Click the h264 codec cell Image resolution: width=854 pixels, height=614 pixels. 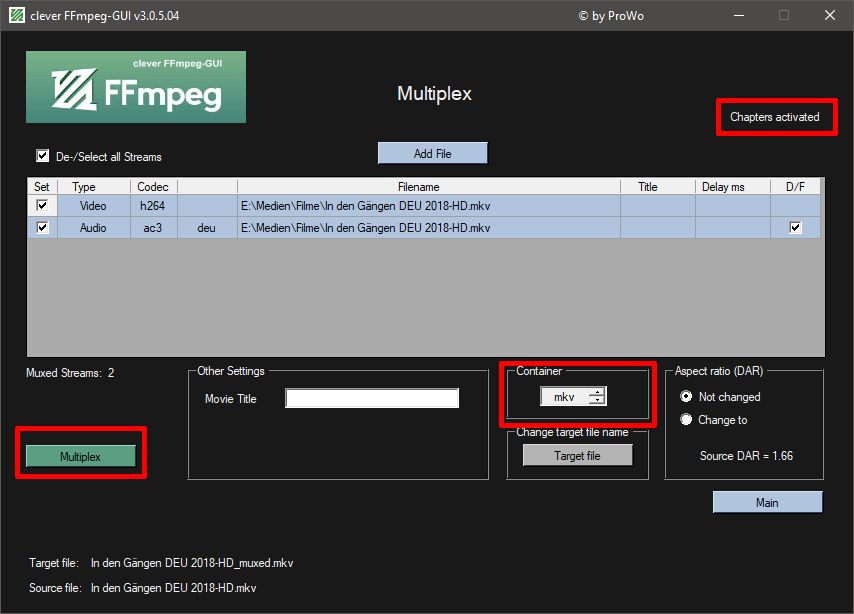(154, 206)
